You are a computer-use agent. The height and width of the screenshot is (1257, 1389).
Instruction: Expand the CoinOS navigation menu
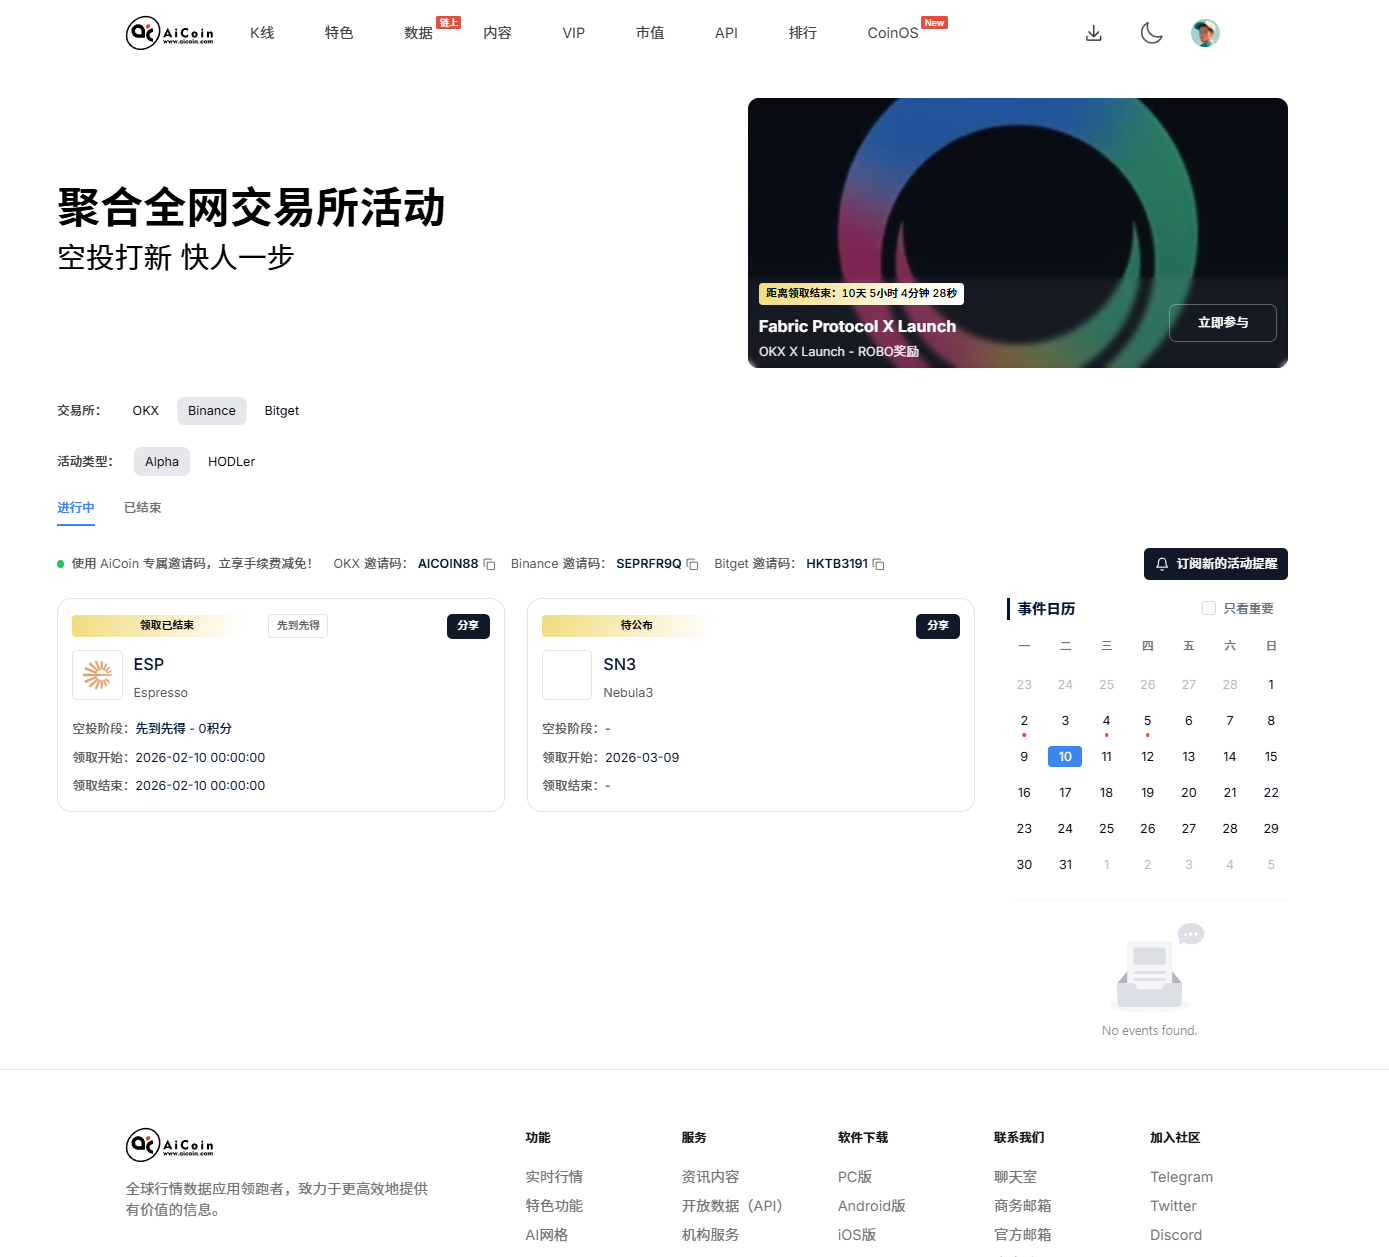pyautogui.click(x=892, y=32)
